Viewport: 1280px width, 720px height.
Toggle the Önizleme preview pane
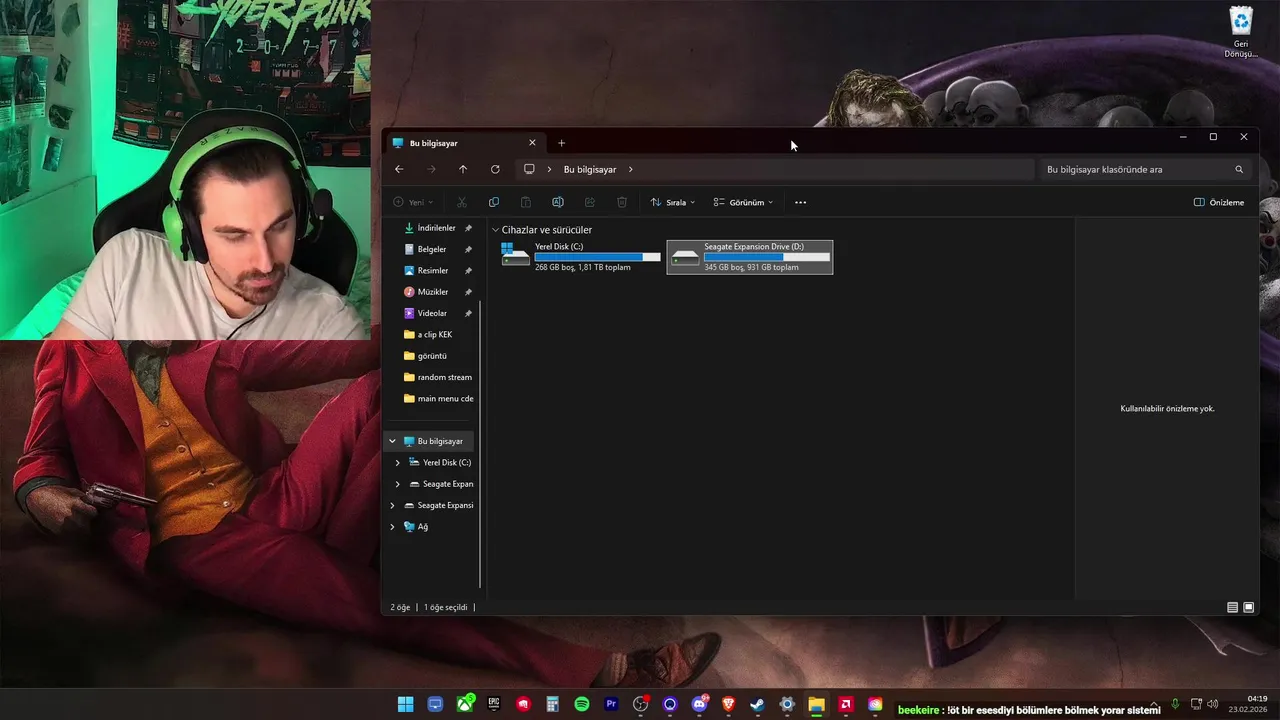[x=1219, y=202]
